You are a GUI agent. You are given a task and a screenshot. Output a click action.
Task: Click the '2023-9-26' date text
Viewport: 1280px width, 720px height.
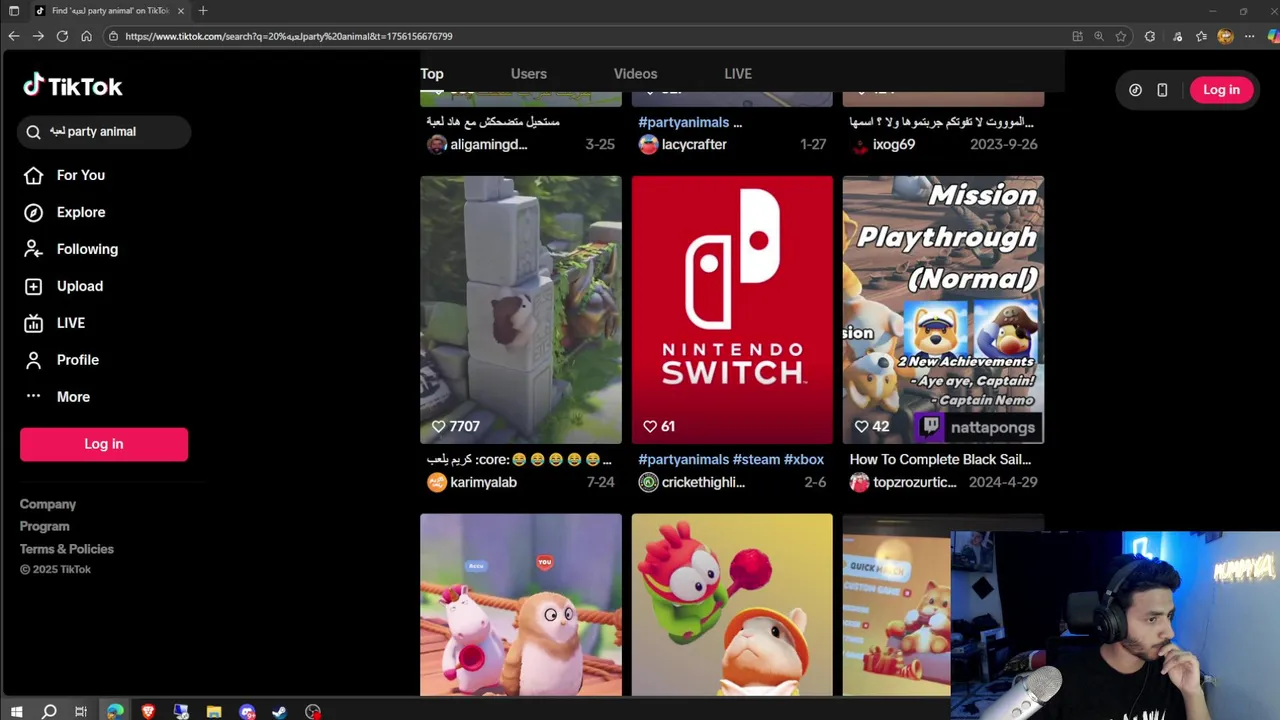coord(1003,144)
